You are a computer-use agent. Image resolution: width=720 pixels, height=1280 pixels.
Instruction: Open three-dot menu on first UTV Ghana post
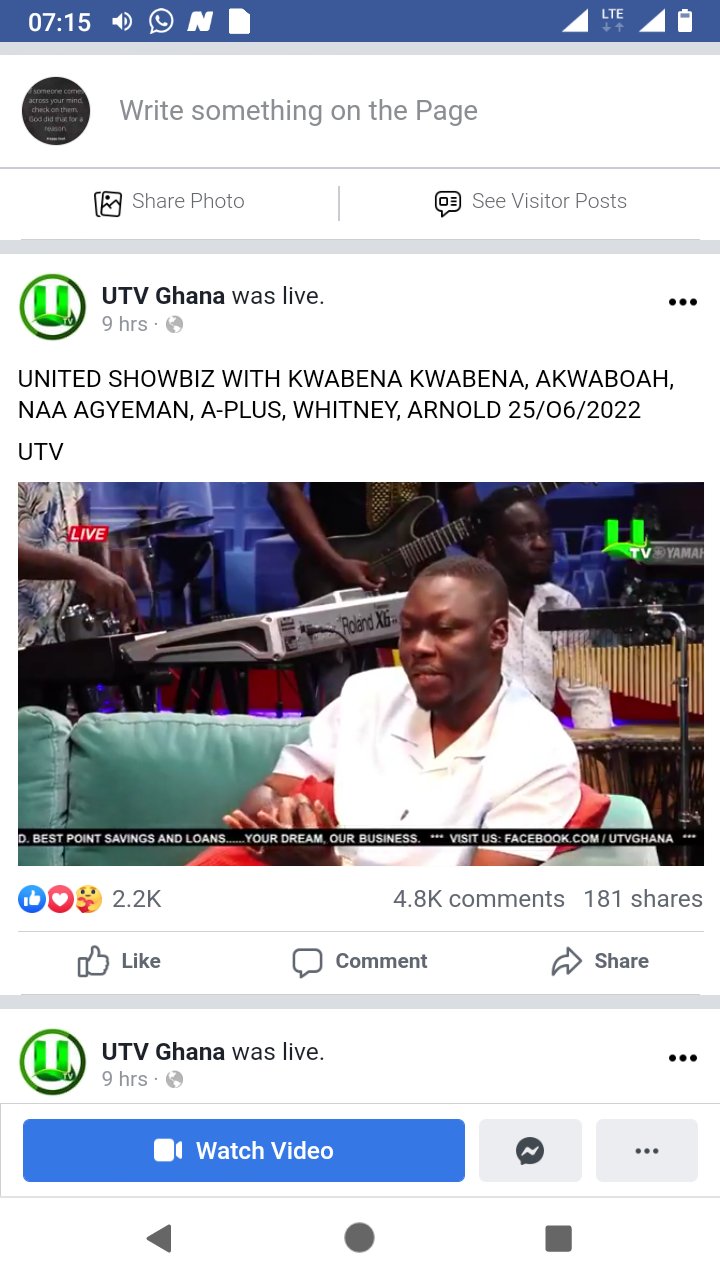click(682, 302)
